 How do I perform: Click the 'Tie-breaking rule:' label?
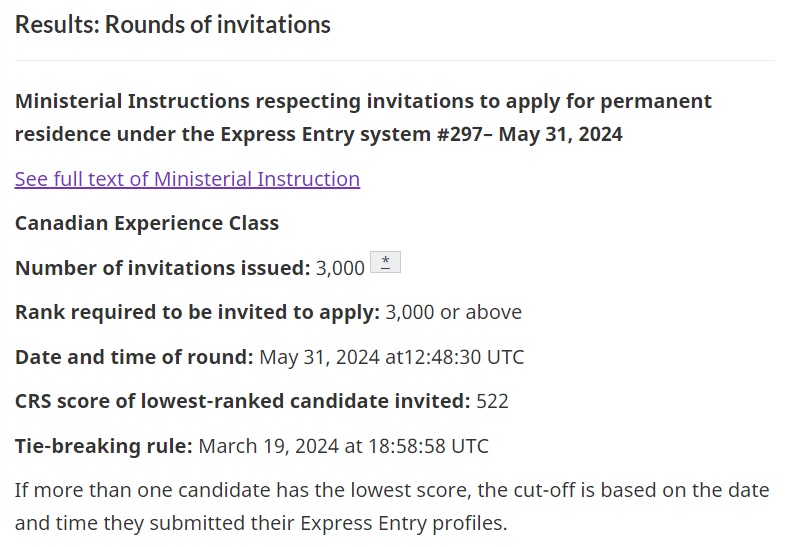click(x=104, y=446)
